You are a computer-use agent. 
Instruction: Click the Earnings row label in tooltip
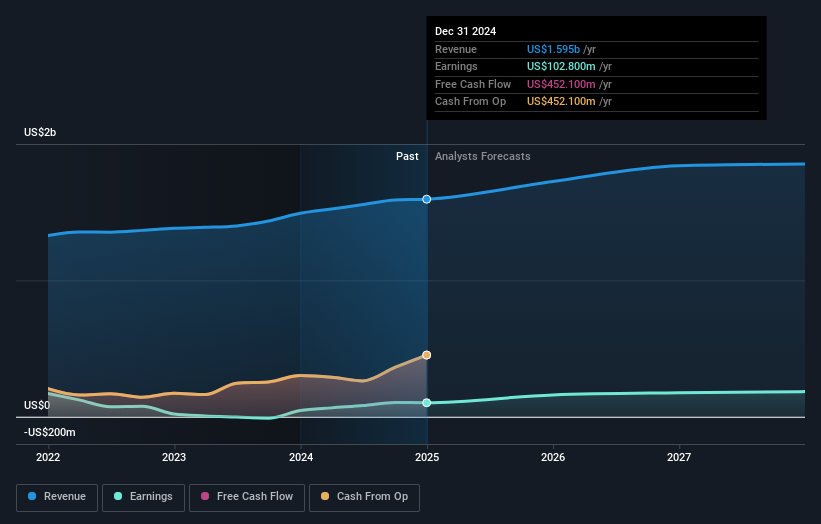[x=456, y=66]
